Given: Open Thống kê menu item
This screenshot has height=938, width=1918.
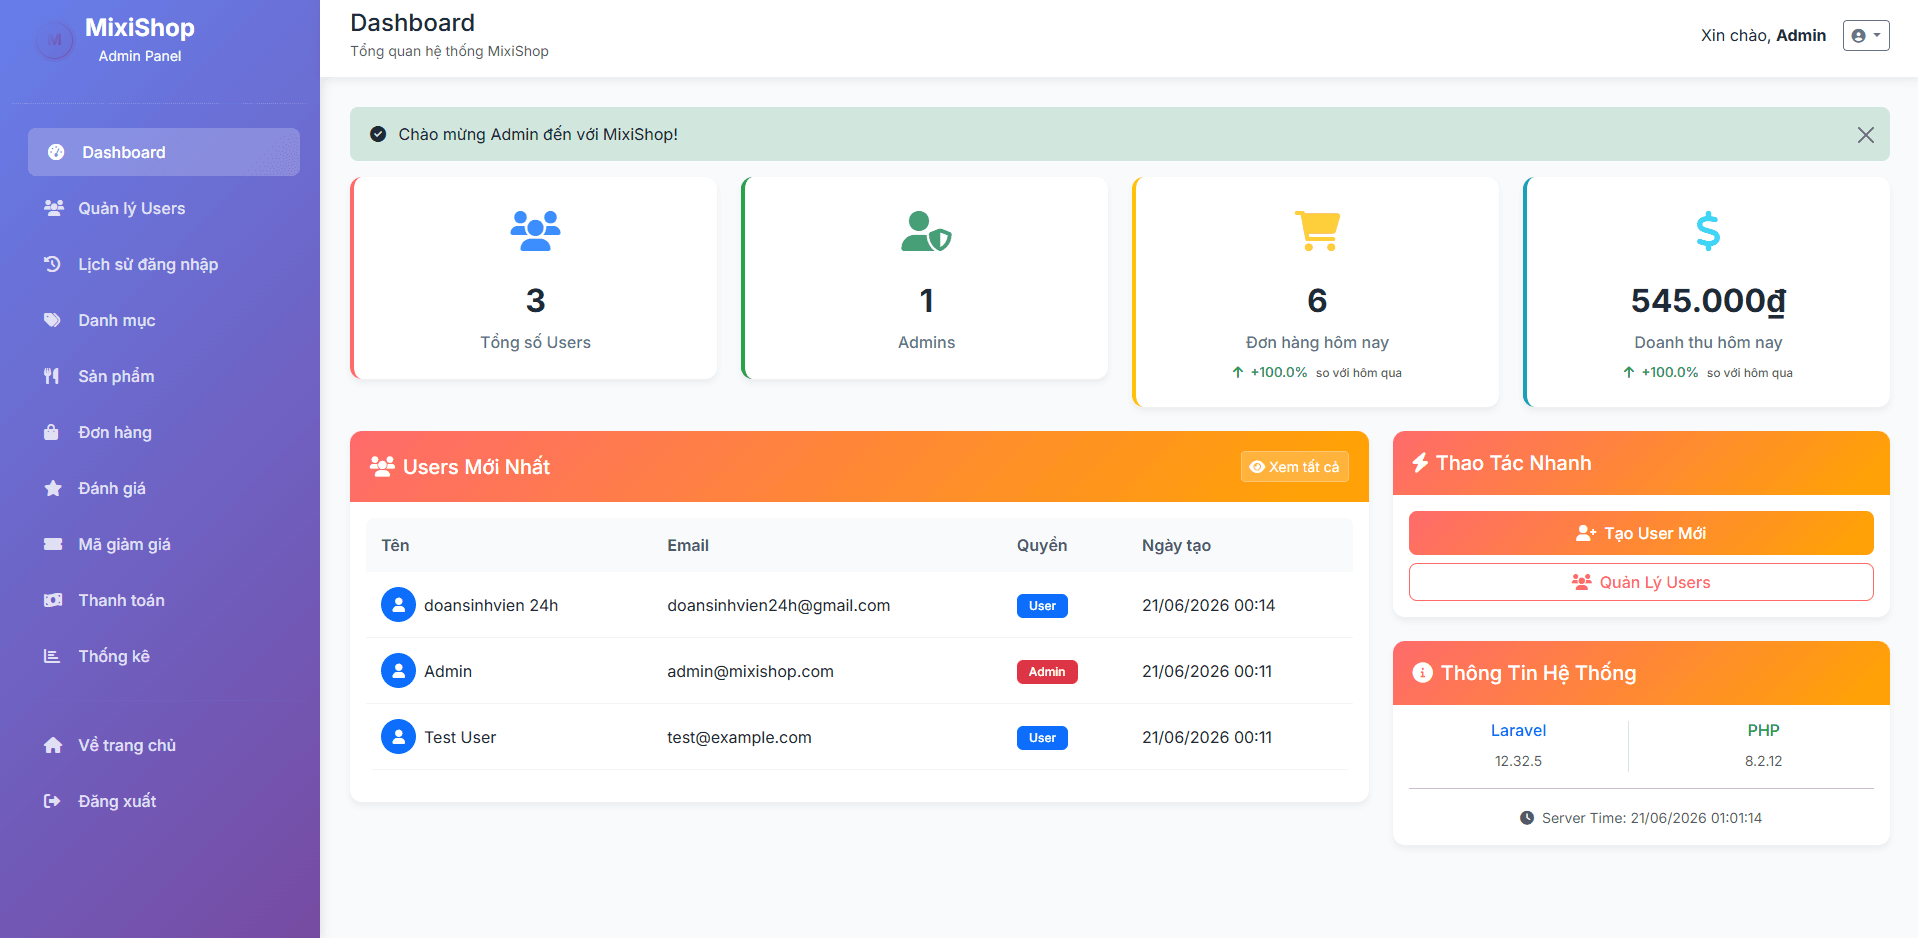Looking at the screenshot, I should pyautogui.click(x=164, y=656).
